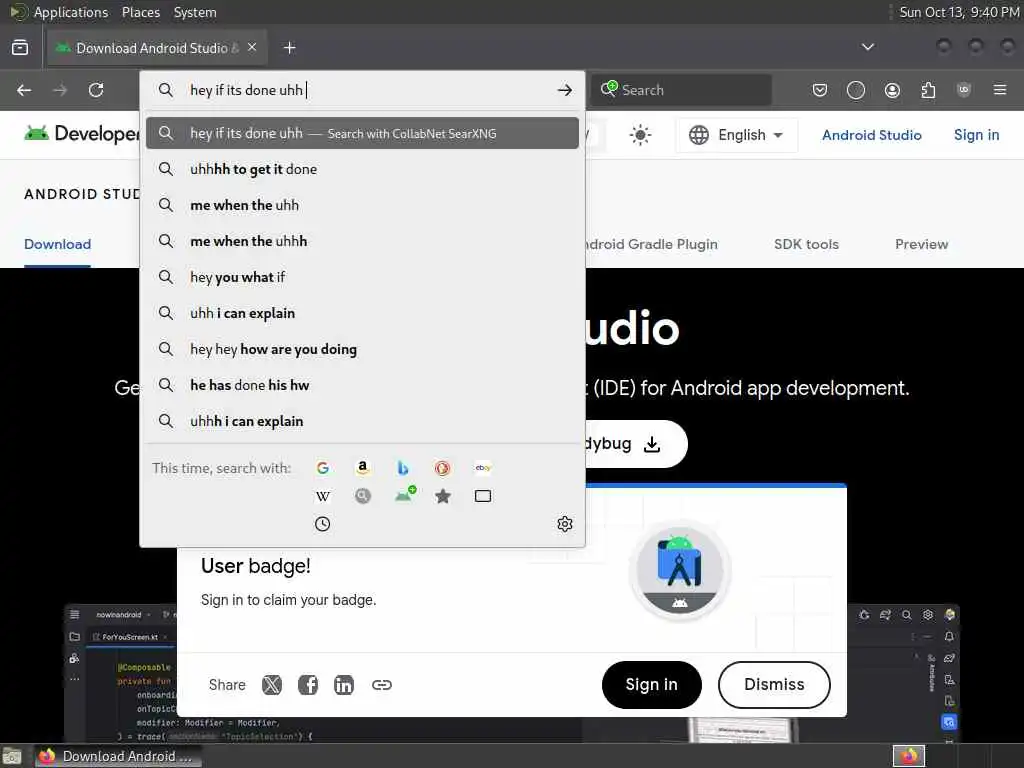Search in history clock icon
Screen dimensions: 1024x768
(x=323, y=524)
